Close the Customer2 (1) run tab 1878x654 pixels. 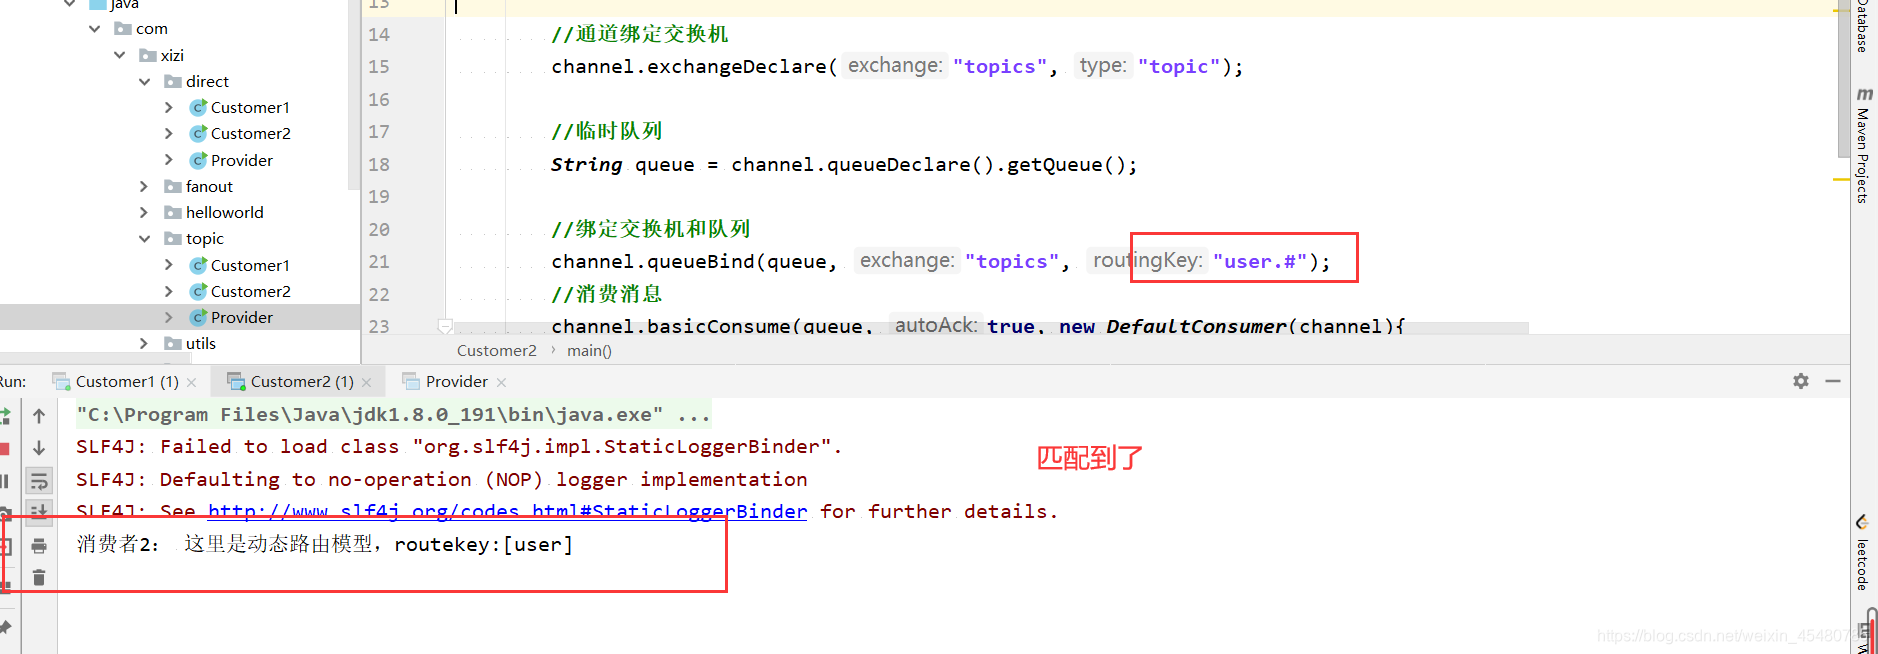[x=366, y=382]
